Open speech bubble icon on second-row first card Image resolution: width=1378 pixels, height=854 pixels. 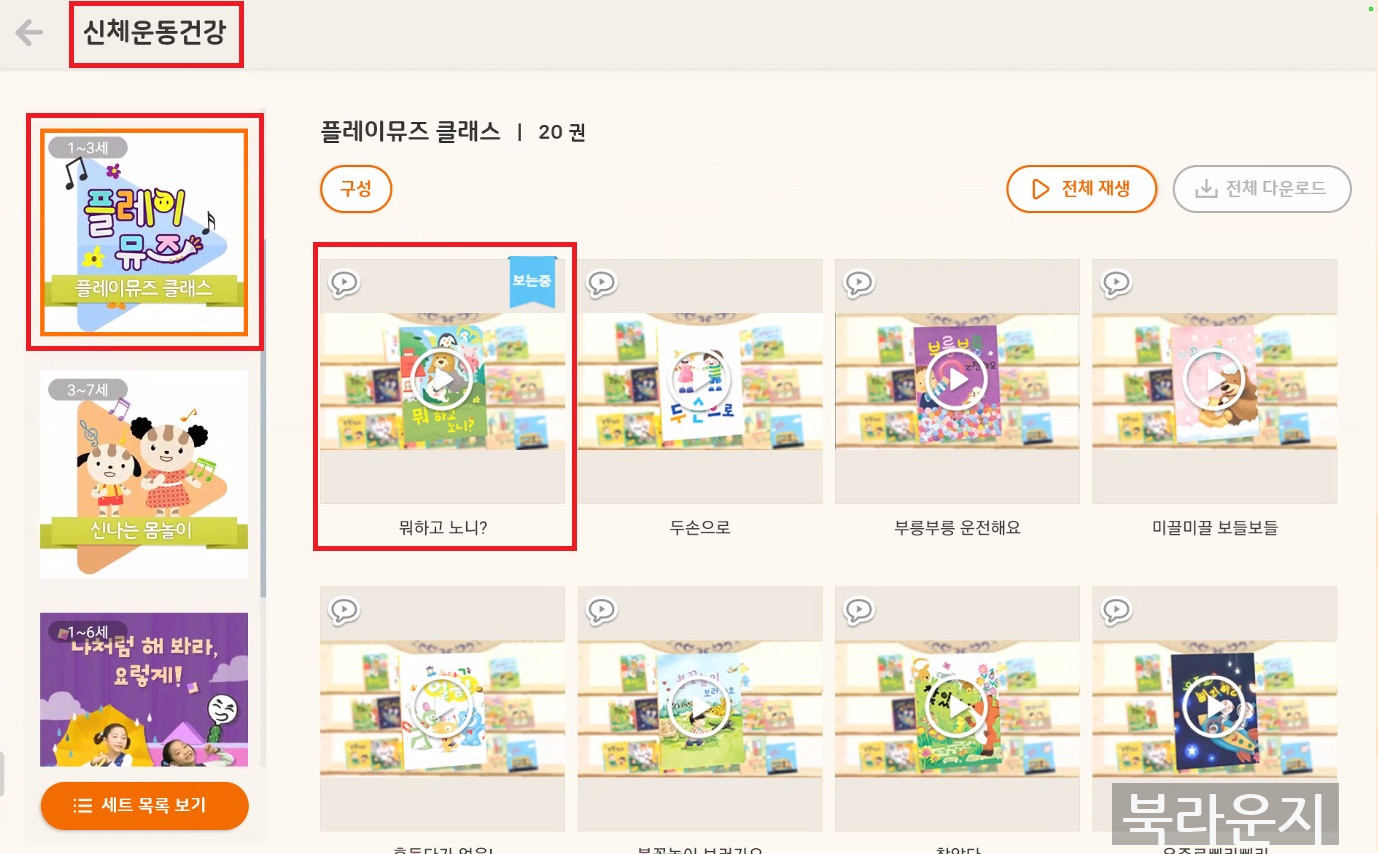[343, 610]
